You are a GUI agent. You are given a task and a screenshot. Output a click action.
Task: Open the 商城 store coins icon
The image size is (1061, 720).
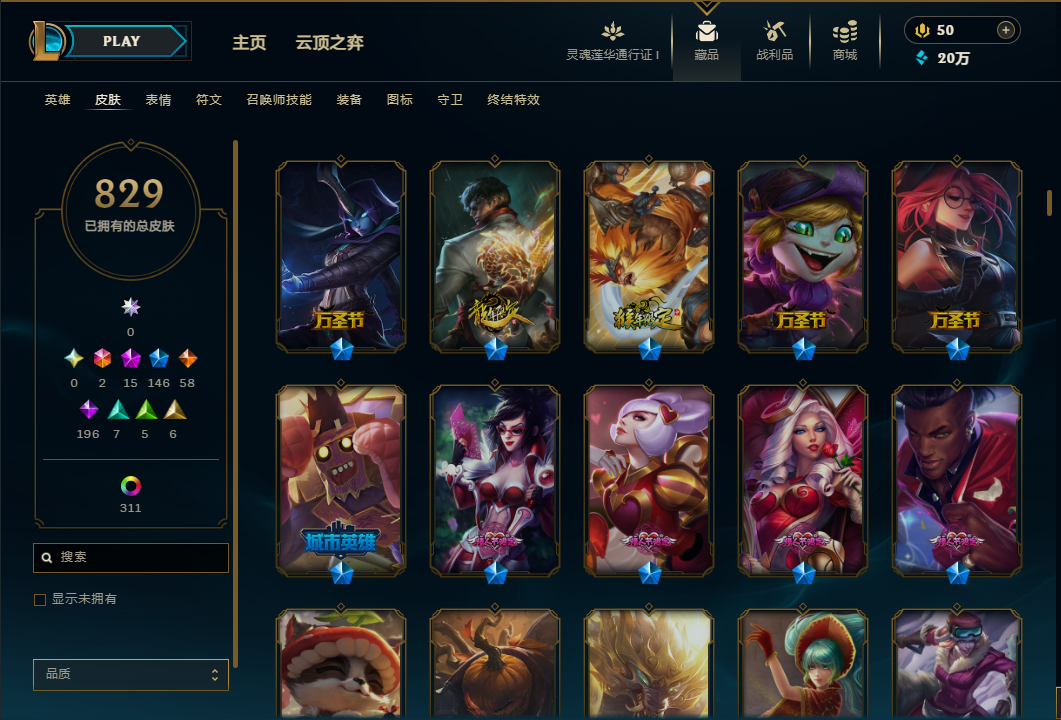point(844,32)
